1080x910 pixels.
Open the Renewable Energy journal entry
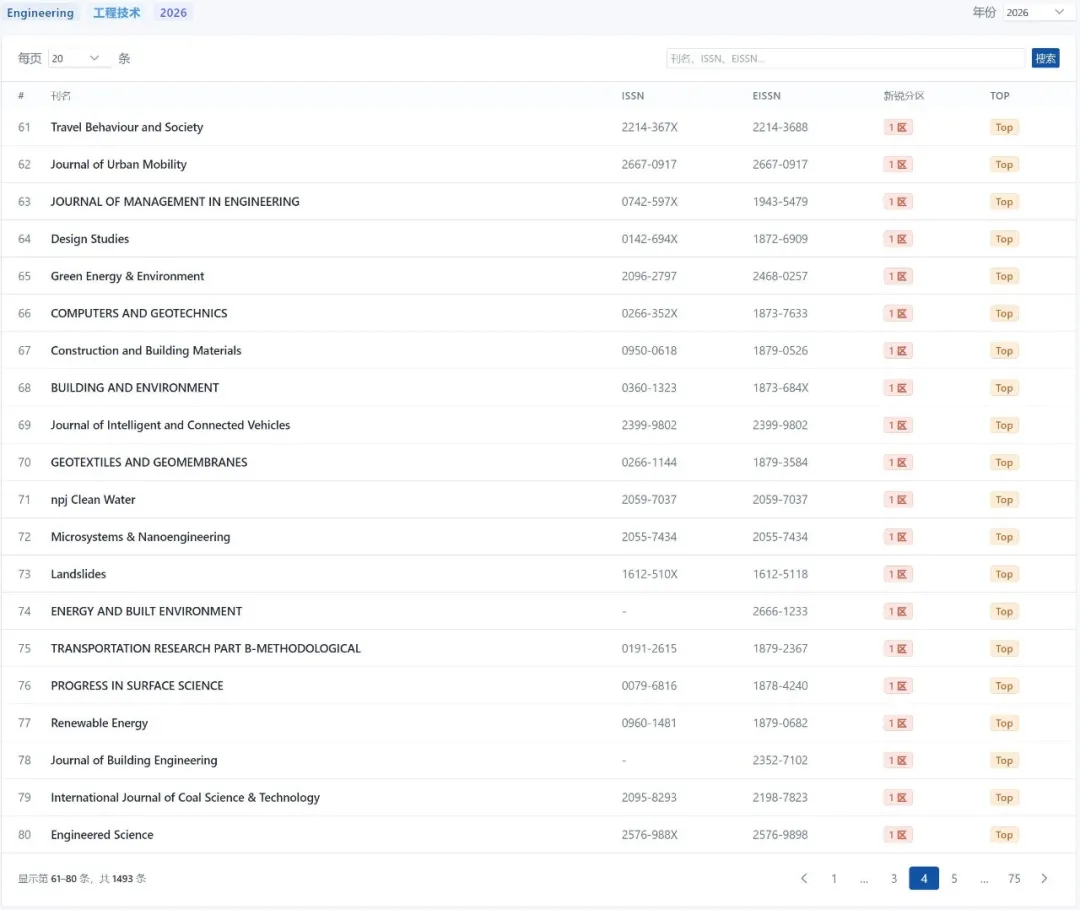tap(99, 723)
